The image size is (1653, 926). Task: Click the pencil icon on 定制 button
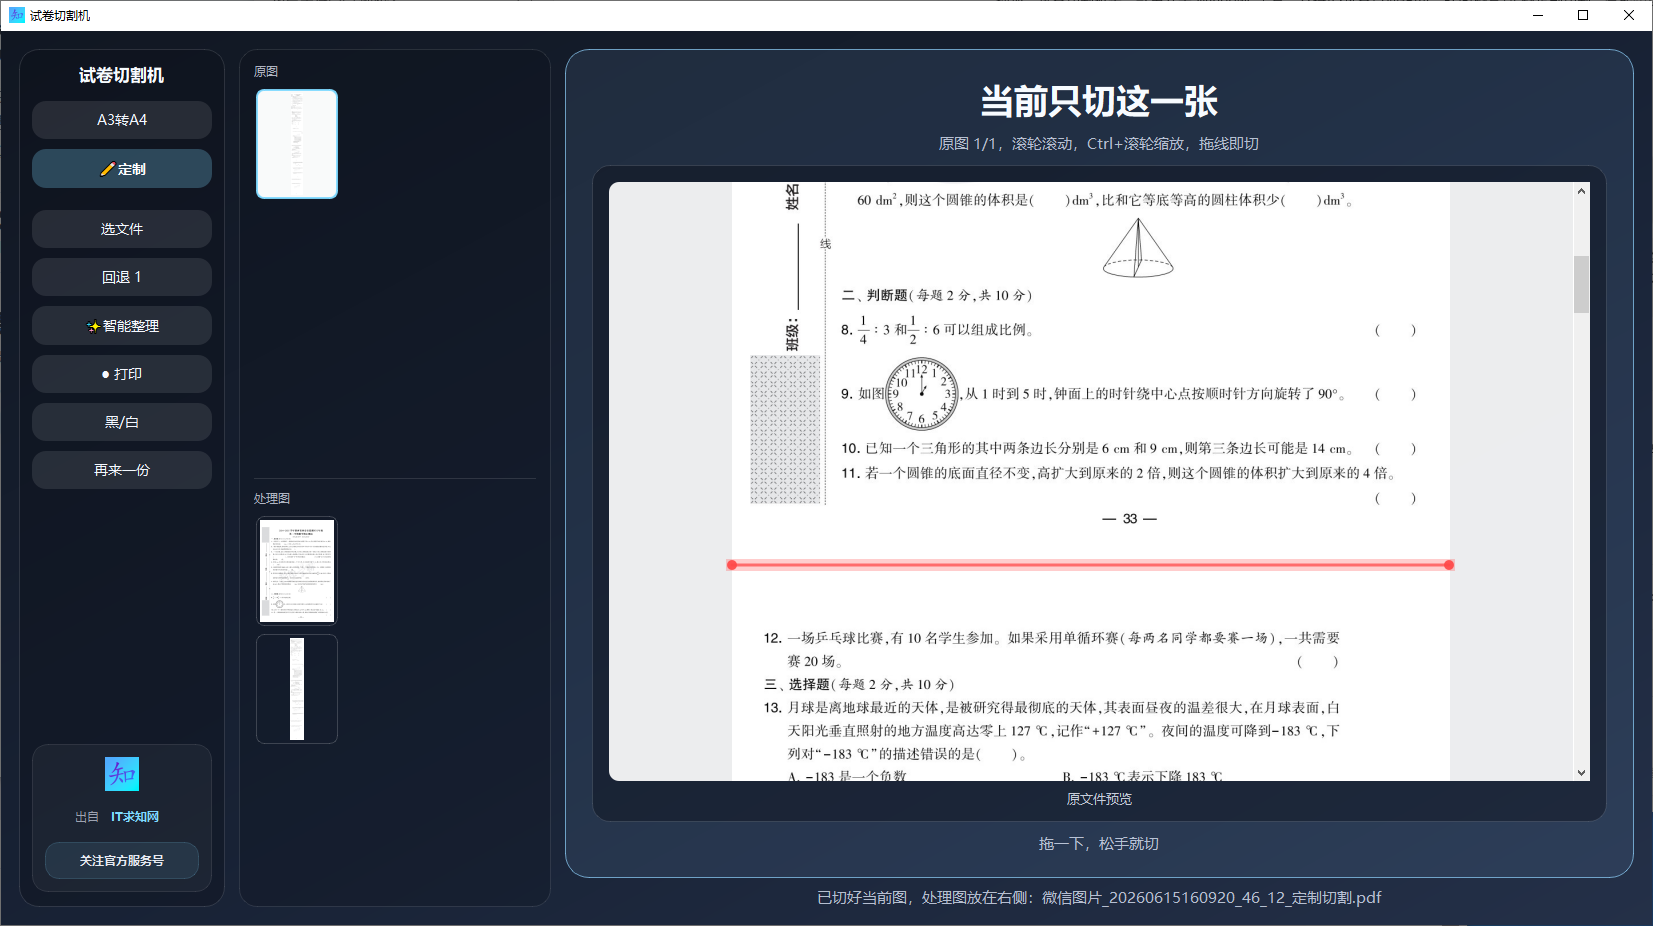click(107, 170)
